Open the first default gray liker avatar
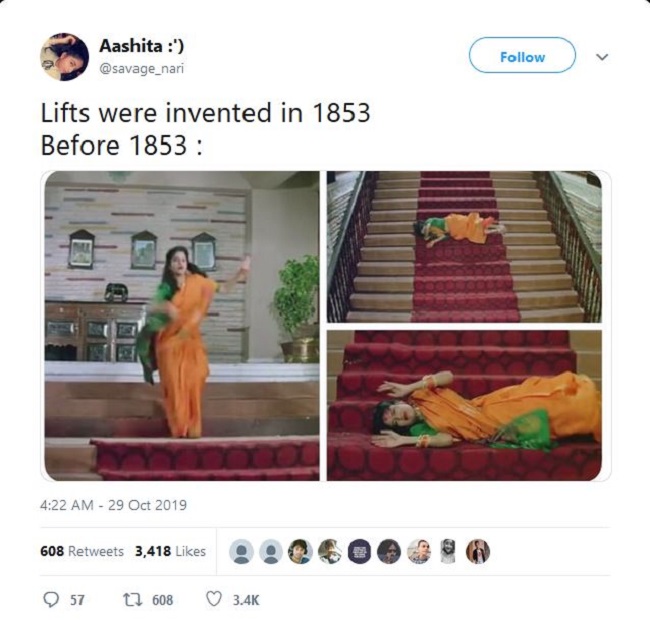This screenshot has height=630, width=650. 241,552
